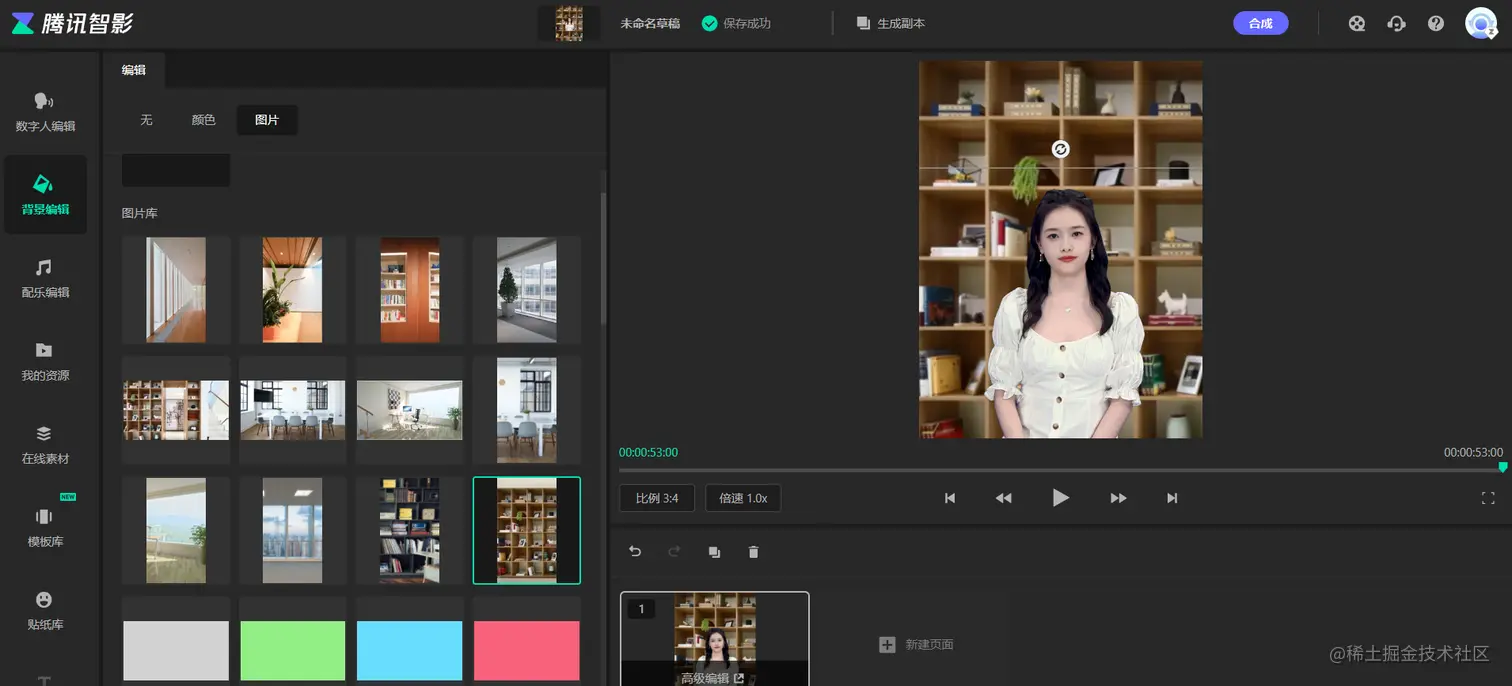Select the 无 background option

click(146, 120)
